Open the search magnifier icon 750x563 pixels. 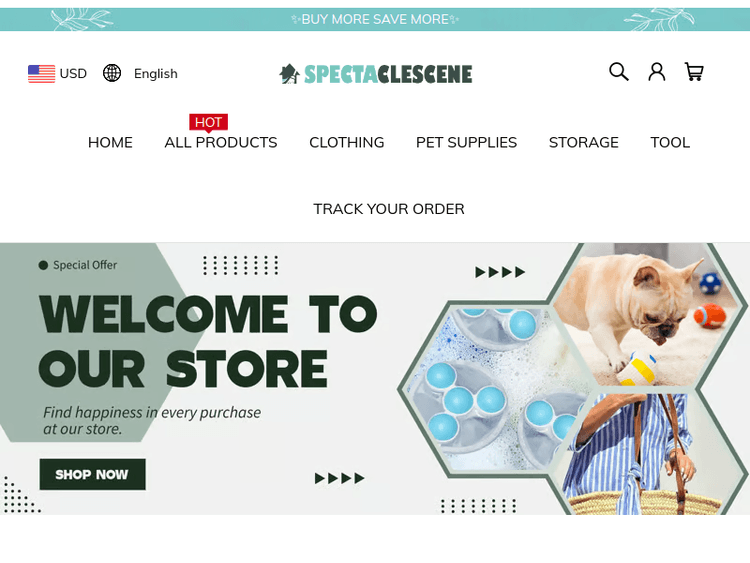[618, 72]
